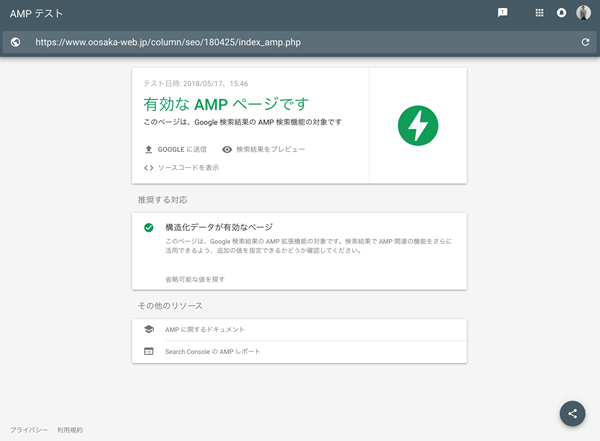The height and width of the screenshot is (441, 600).
Task: Open the notifications bell icon
Action: point(561,13)
